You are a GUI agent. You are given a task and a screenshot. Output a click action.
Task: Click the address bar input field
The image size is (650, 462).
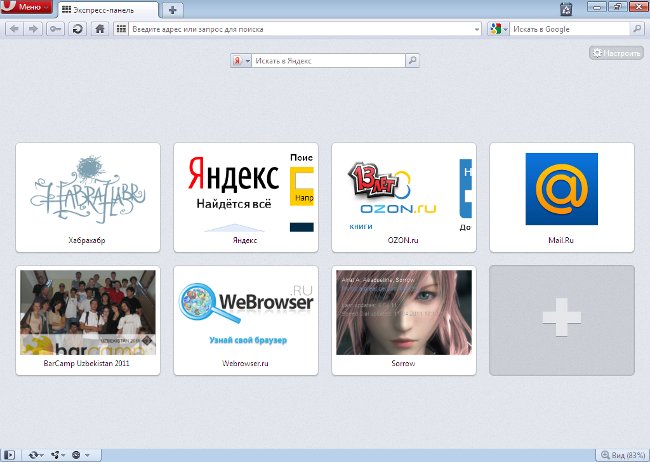(x=300, y=29)
